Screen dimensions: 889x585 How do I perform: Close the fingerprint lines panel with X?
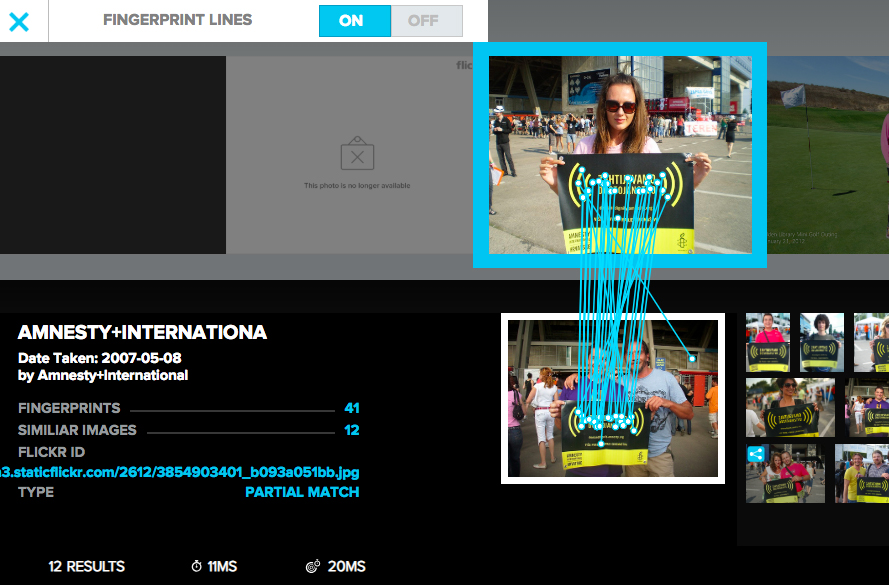point(19,21)
